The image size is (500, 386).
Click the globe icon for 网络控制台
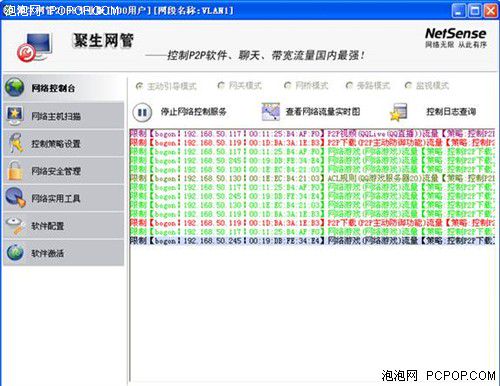pos(14,88)
